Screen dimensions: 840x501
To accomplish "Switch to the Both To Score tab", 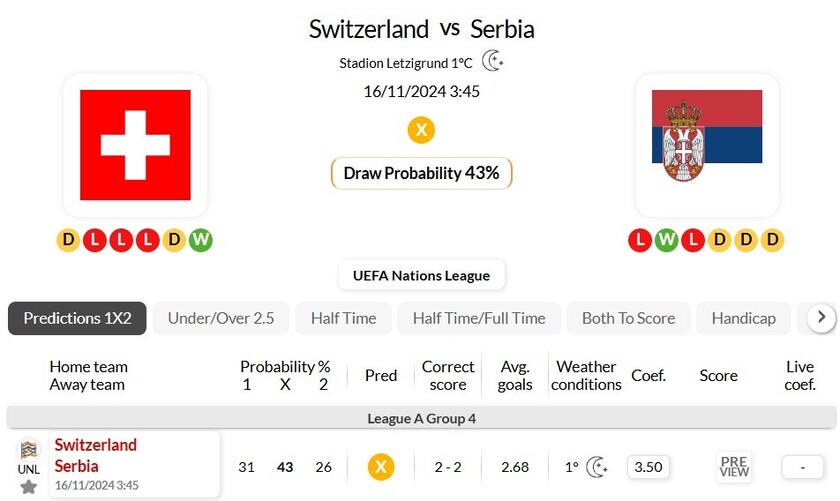I will pos(628,318).
